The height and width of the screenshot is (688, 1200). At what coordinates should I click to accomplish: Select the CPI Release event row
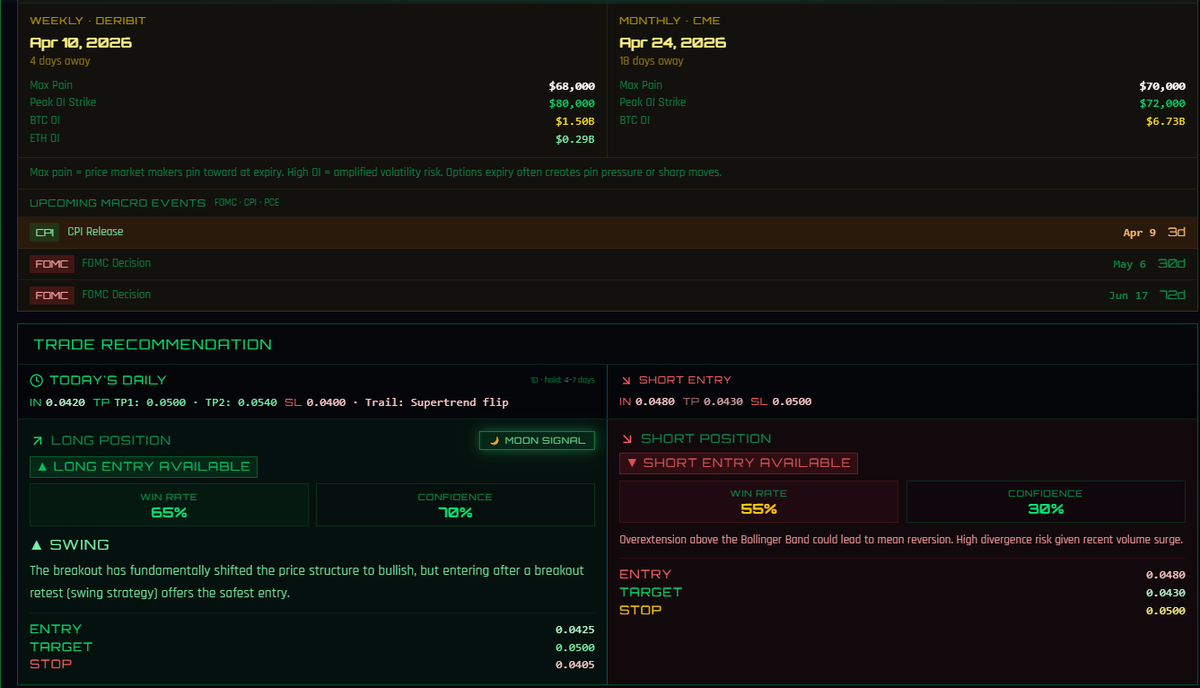tap(607, 232)
